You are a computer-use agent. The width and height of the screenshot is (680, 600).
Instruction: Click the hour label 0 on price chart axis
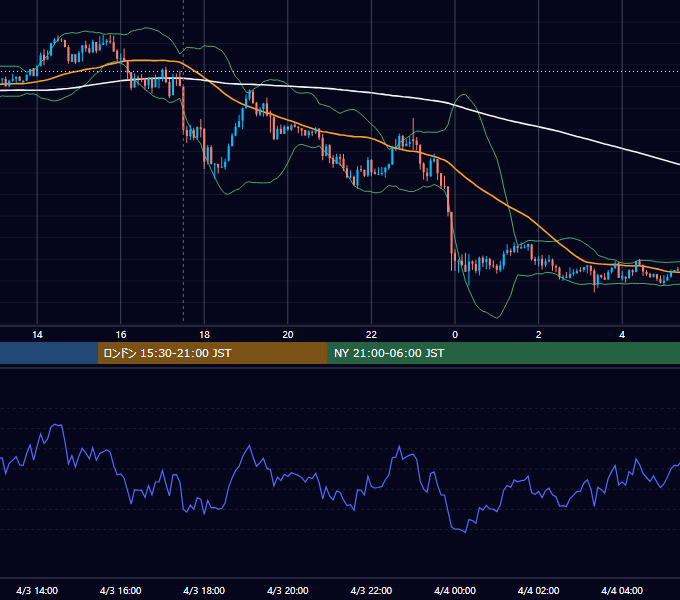(455, 335)
